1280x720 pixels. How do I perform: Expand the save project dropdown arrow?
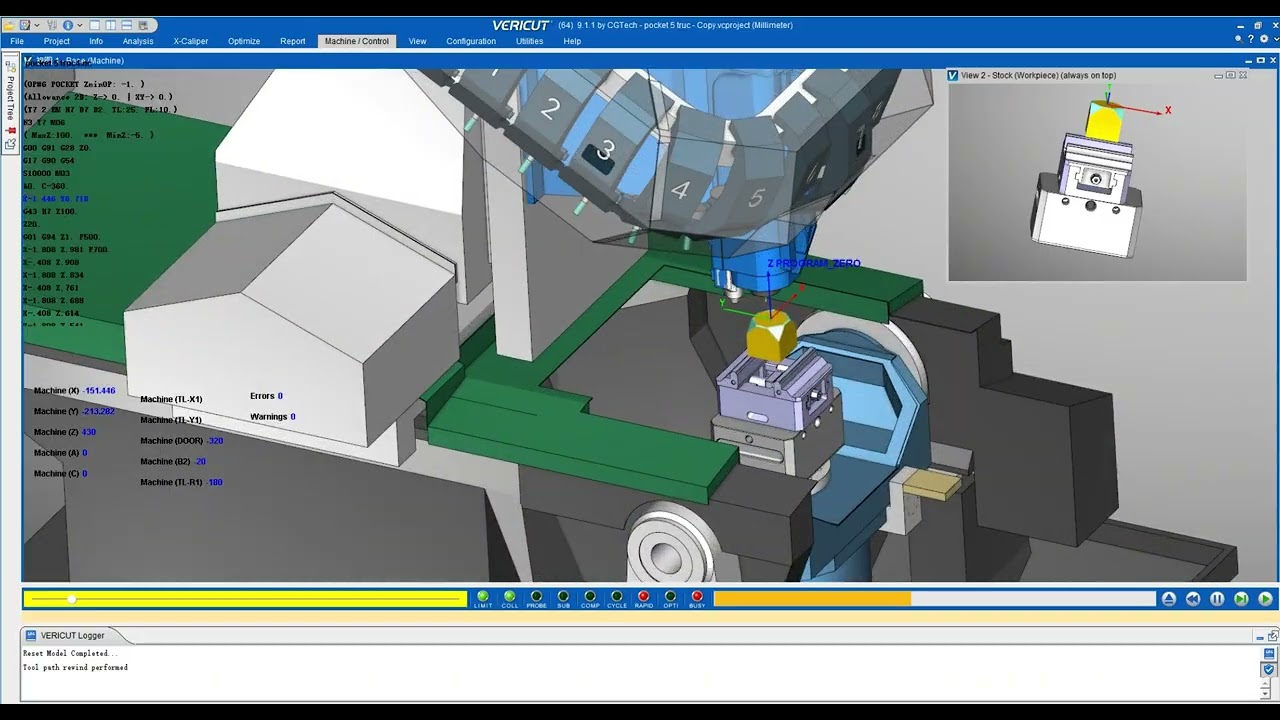(37, 25)
